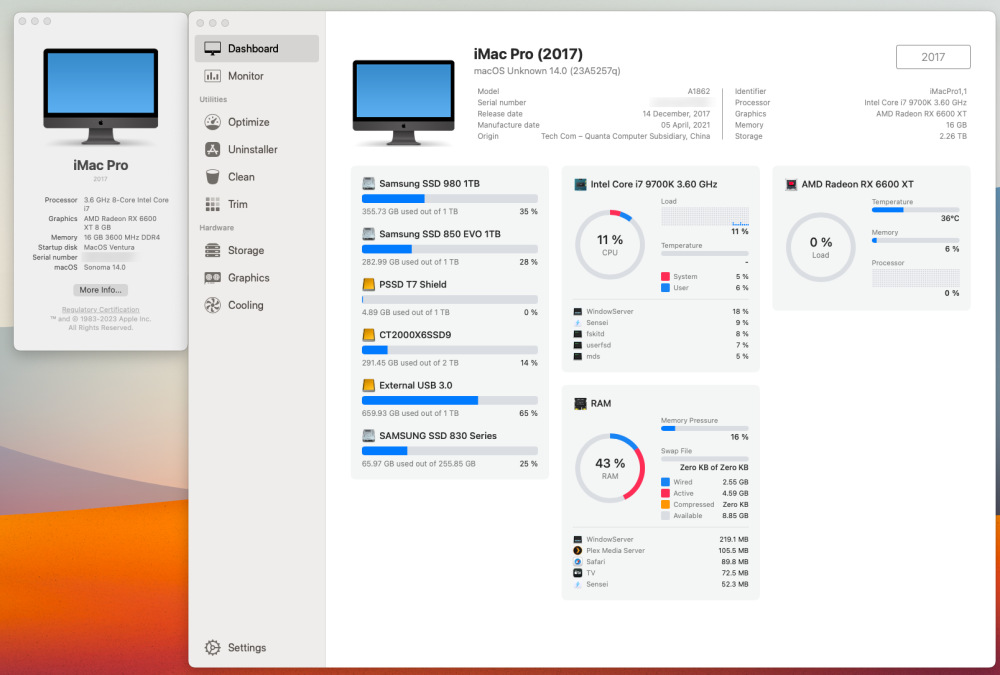1000x675 pixels.
Task: Click the External USB 3.0 usage bar
Action: pos(450,400)
